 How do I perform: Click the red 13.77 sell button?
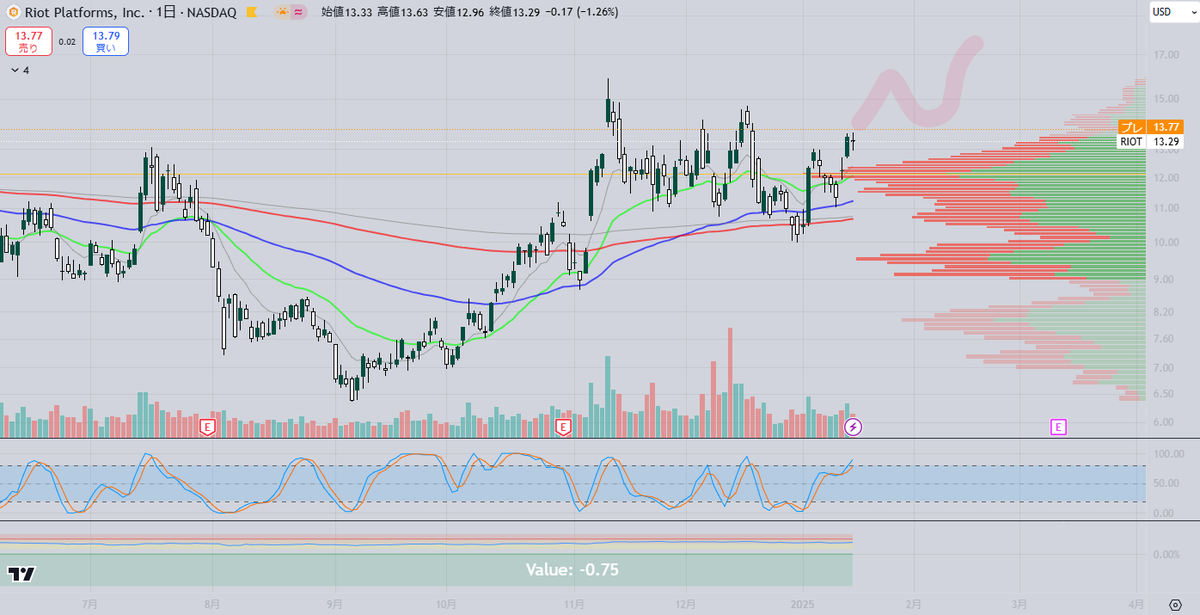[x=27, y=41]
